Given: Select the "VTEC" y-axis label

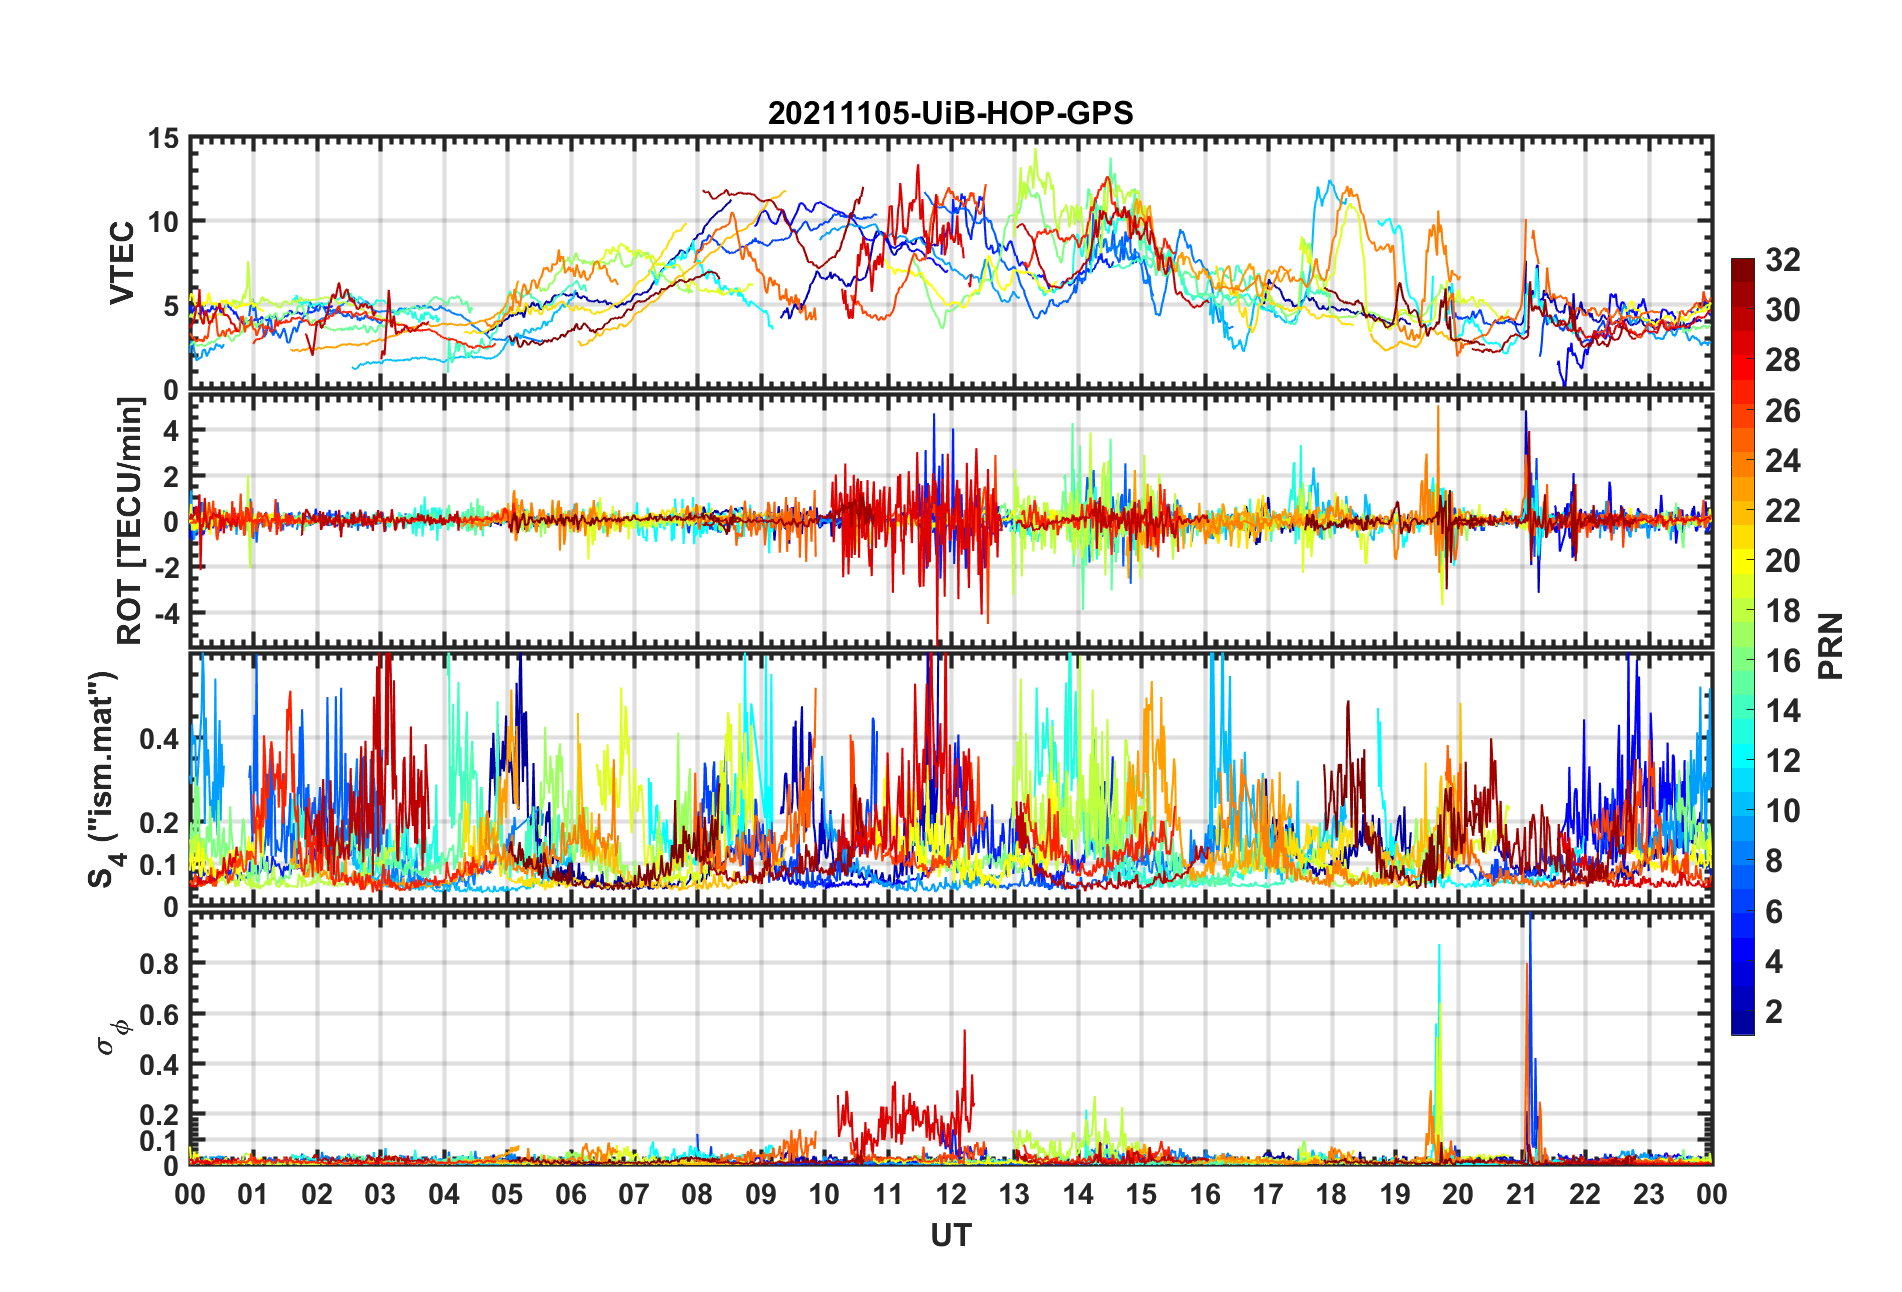Looking at the screenshot, I should click(121, 263).
